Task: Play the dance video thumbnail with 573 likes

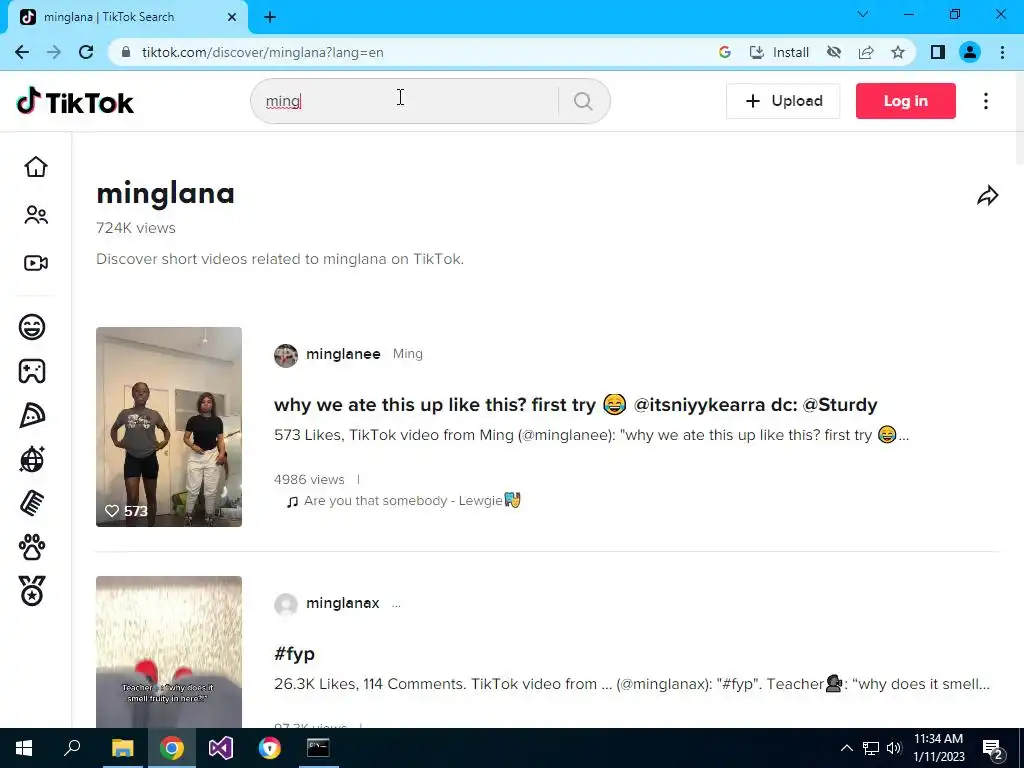Action: (168, 427)
